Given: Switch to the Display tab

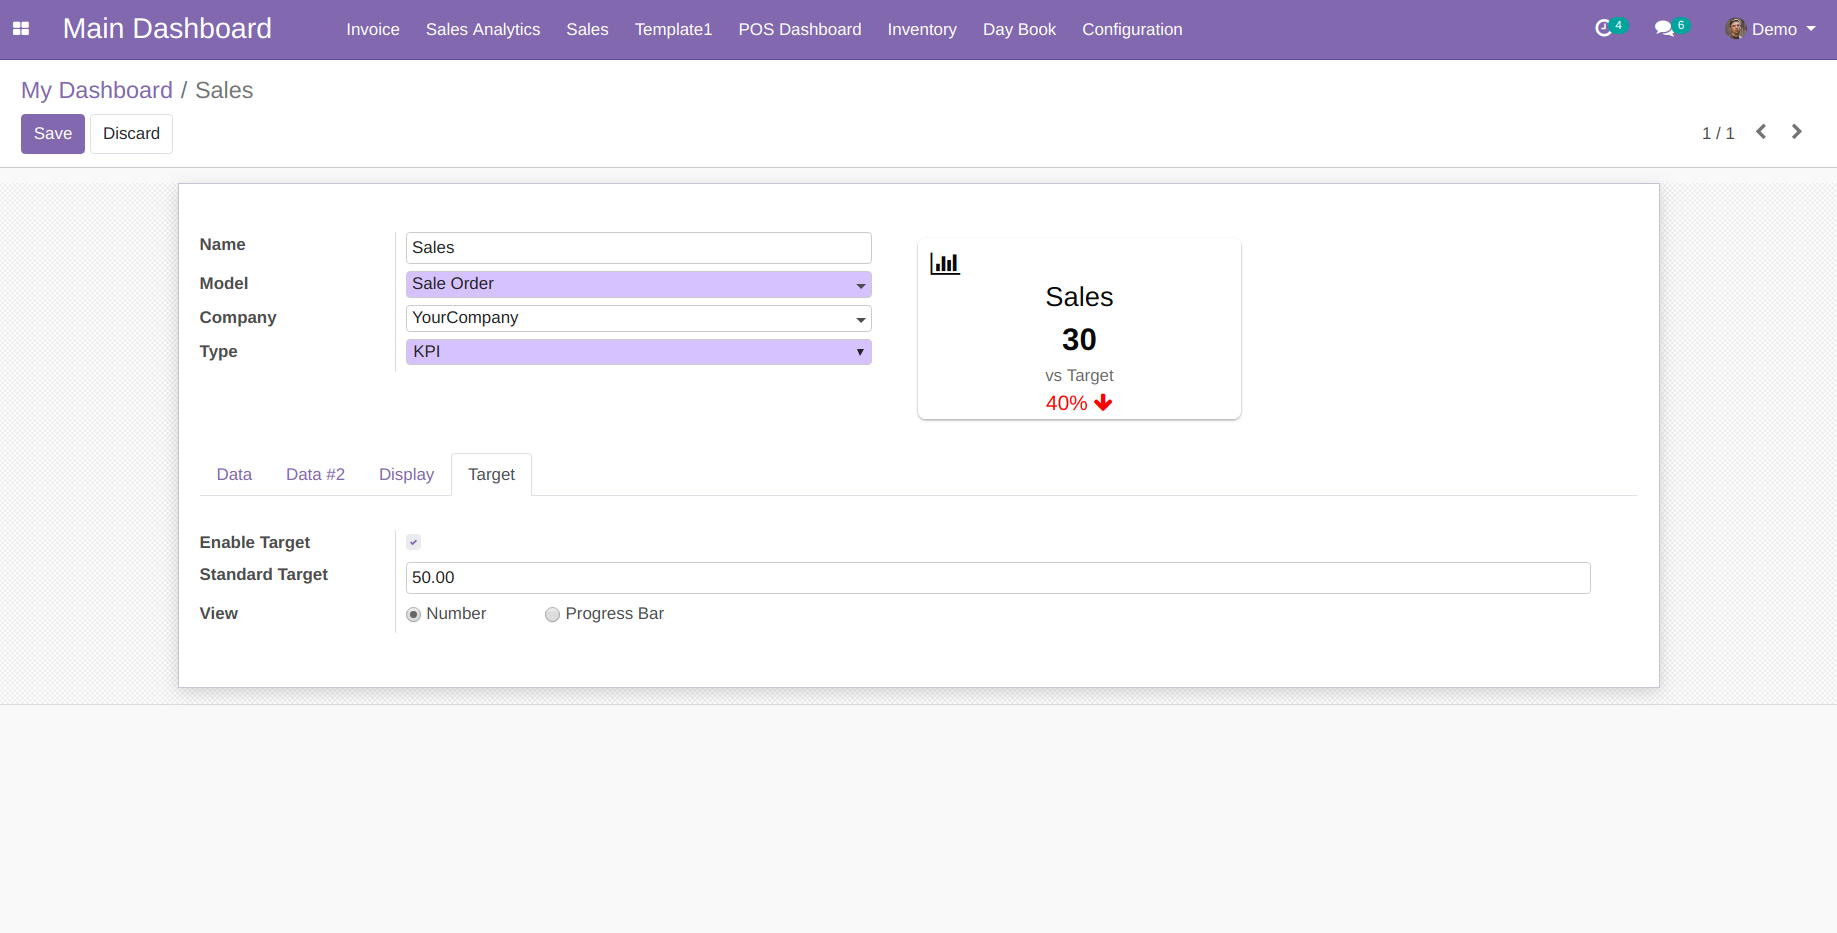Looking at the screenshot, I should point(406,475).
